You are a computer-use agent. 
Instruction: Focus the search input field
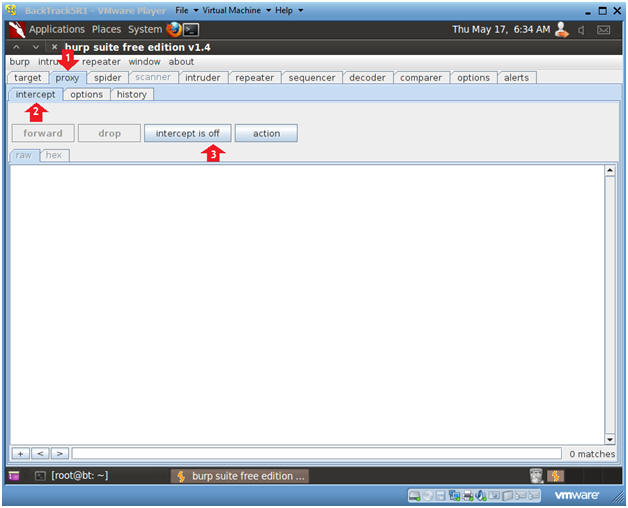(x=316, y=454)
